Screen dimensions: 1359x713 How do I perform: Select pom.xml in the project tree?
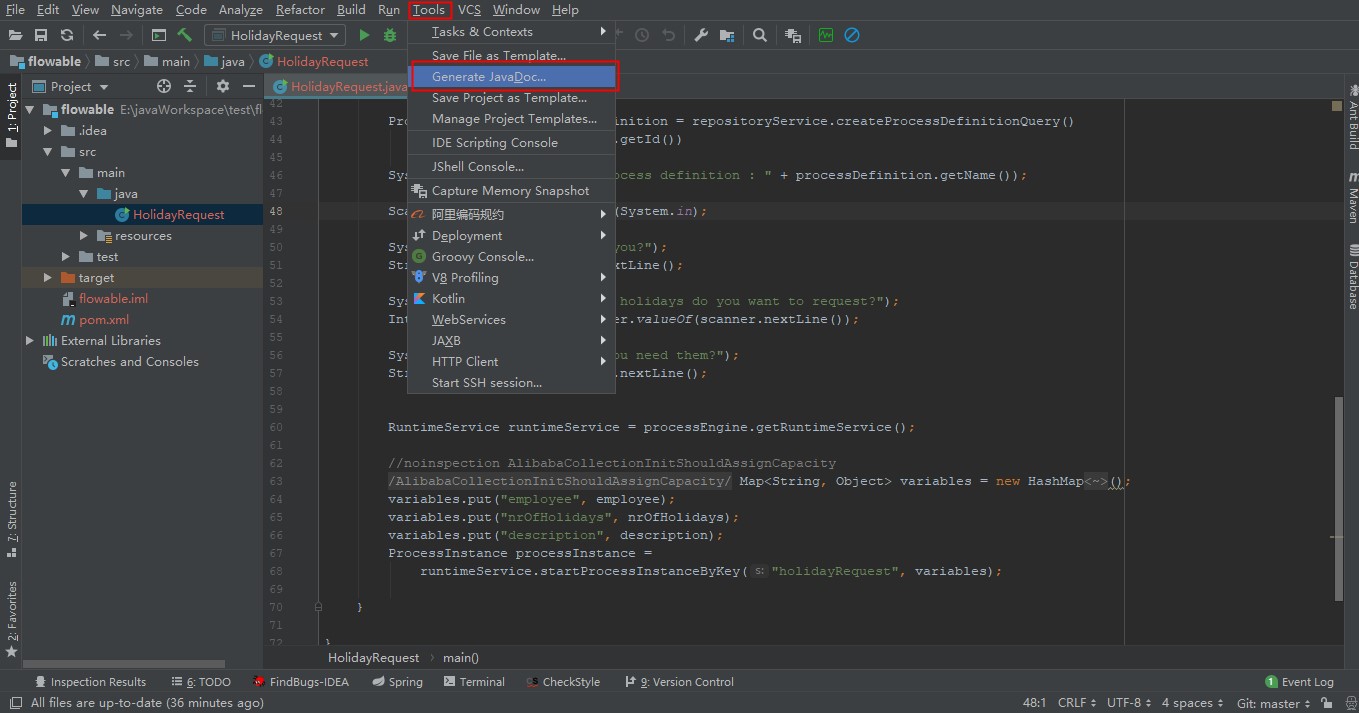104,320
